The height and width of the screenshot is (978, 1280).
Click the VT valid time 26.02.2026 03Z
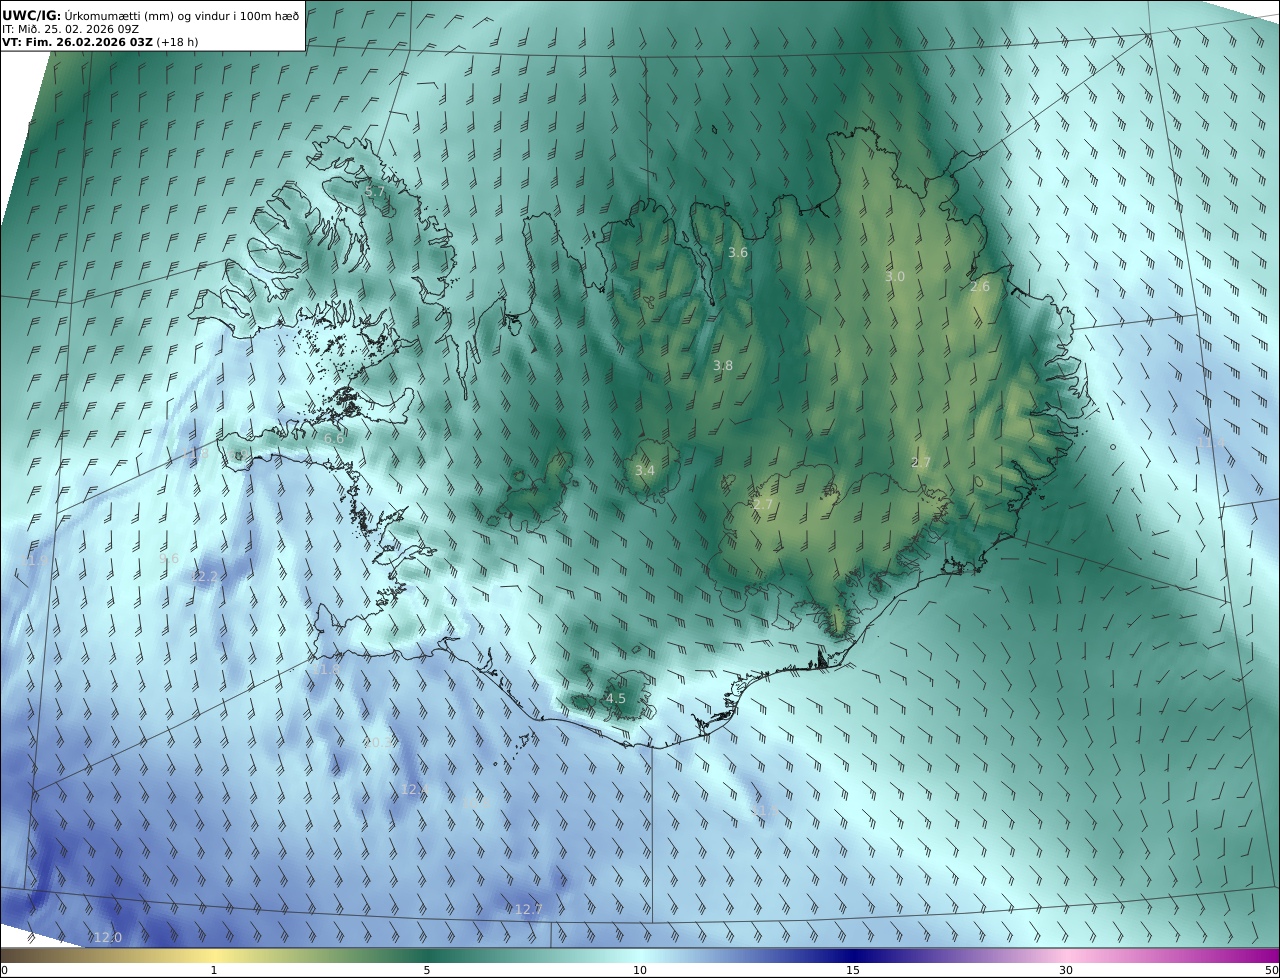coord(100,42)
